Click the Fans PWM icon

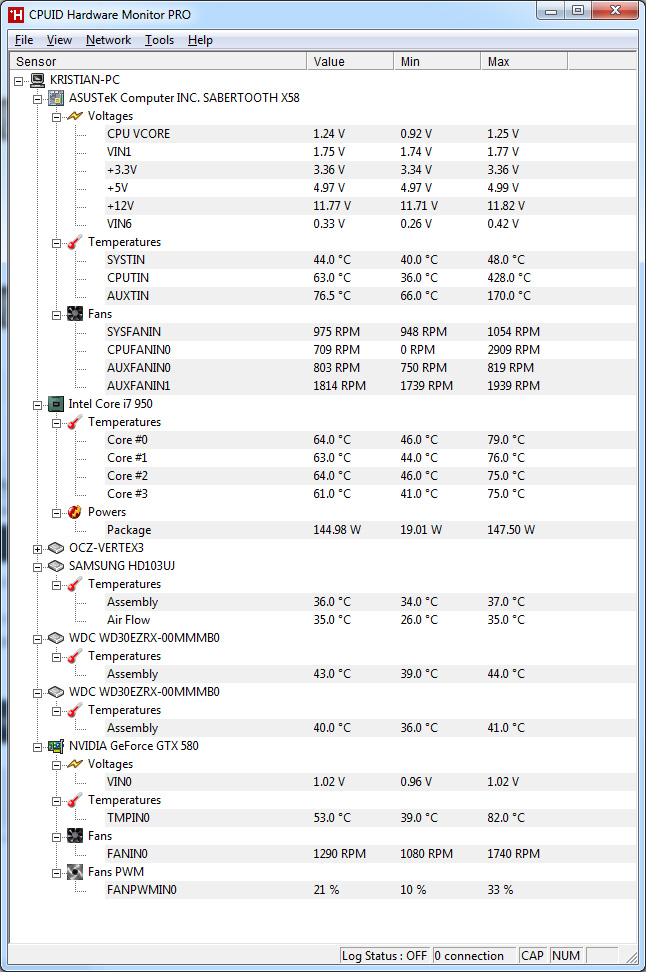75,872
